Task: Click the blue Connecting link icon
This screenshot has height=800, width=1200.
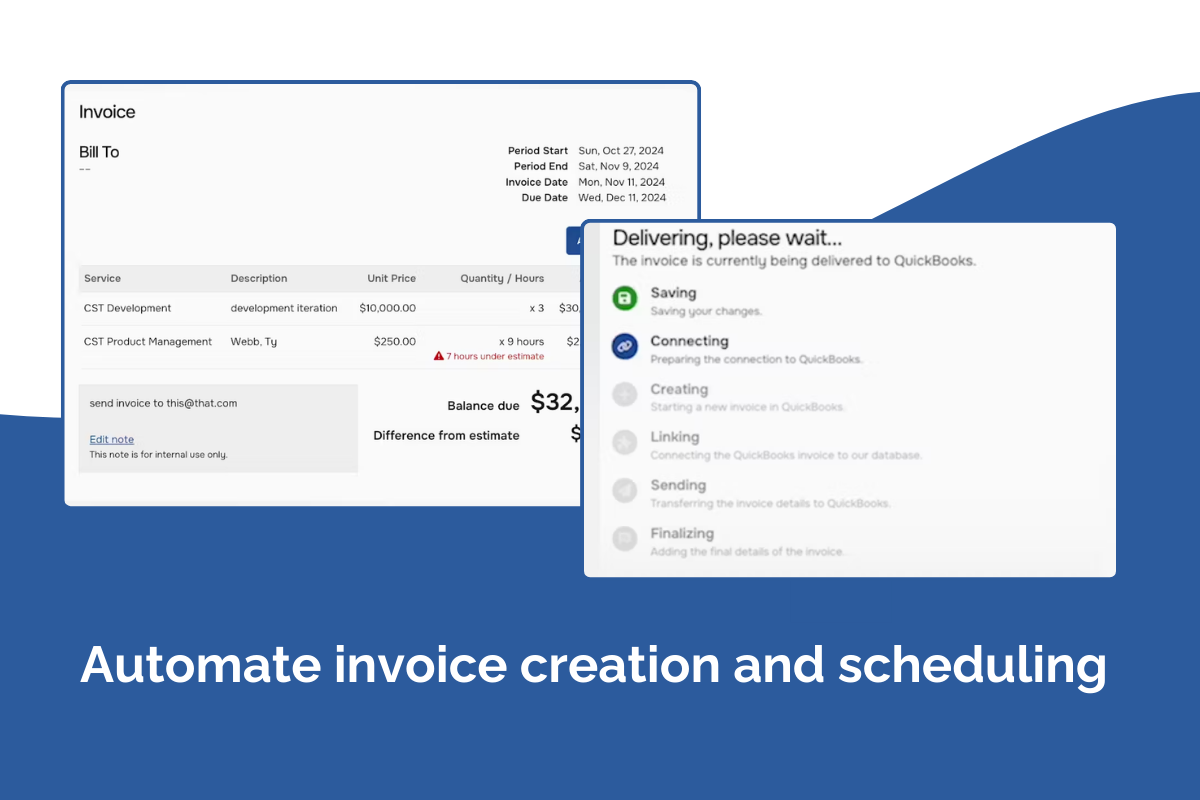Action: click(625, 347)
